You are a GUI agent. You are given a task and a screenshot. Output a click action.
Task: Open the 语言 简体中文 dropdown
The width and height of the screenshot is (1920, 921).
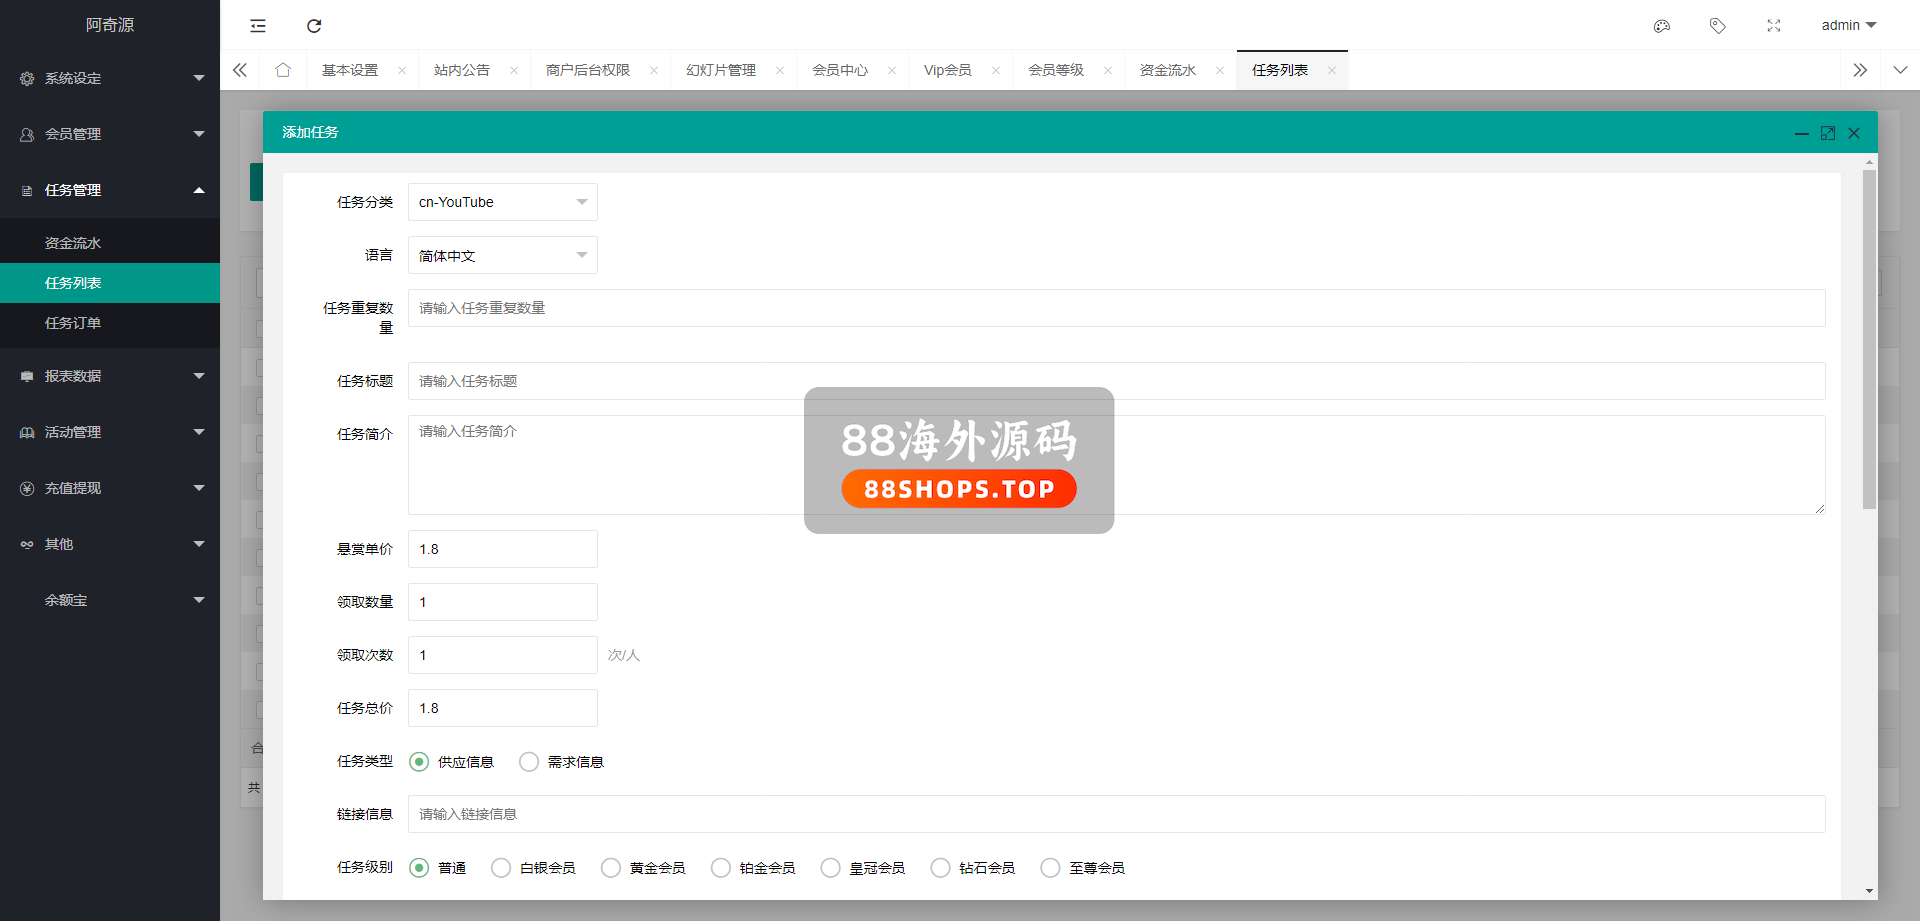point(502,256)
